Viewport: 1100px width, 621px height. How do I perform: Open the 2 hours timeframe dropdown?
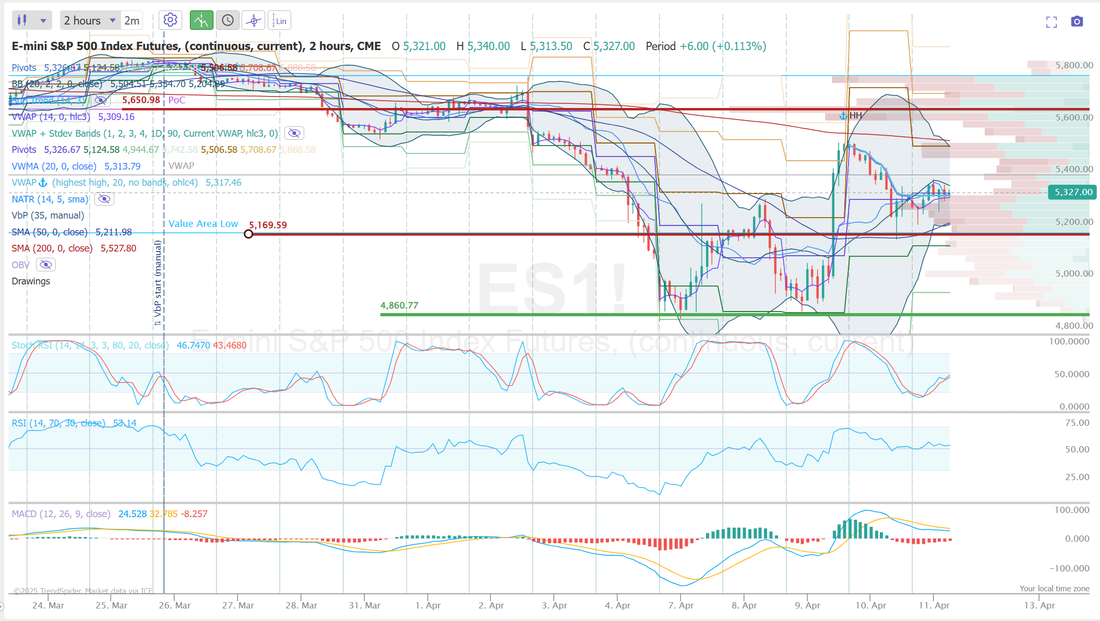tap(90, 20)
